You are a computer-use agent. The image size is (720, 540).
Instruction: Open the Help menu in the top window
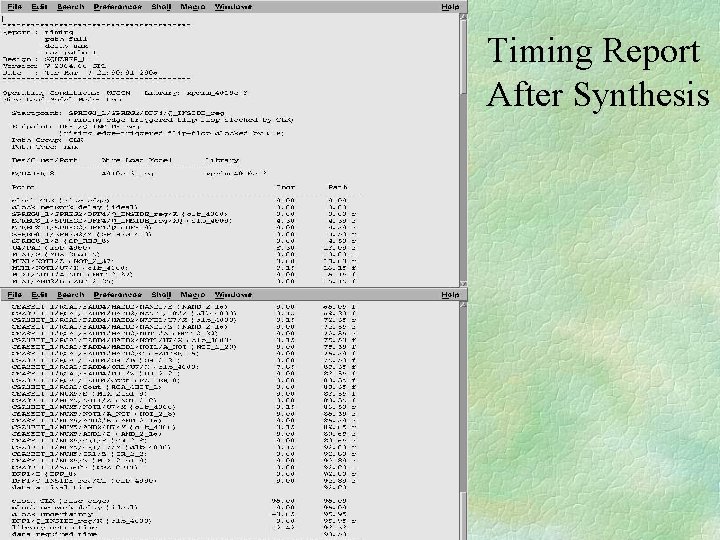pyautogui.click(x=450, y=7)
